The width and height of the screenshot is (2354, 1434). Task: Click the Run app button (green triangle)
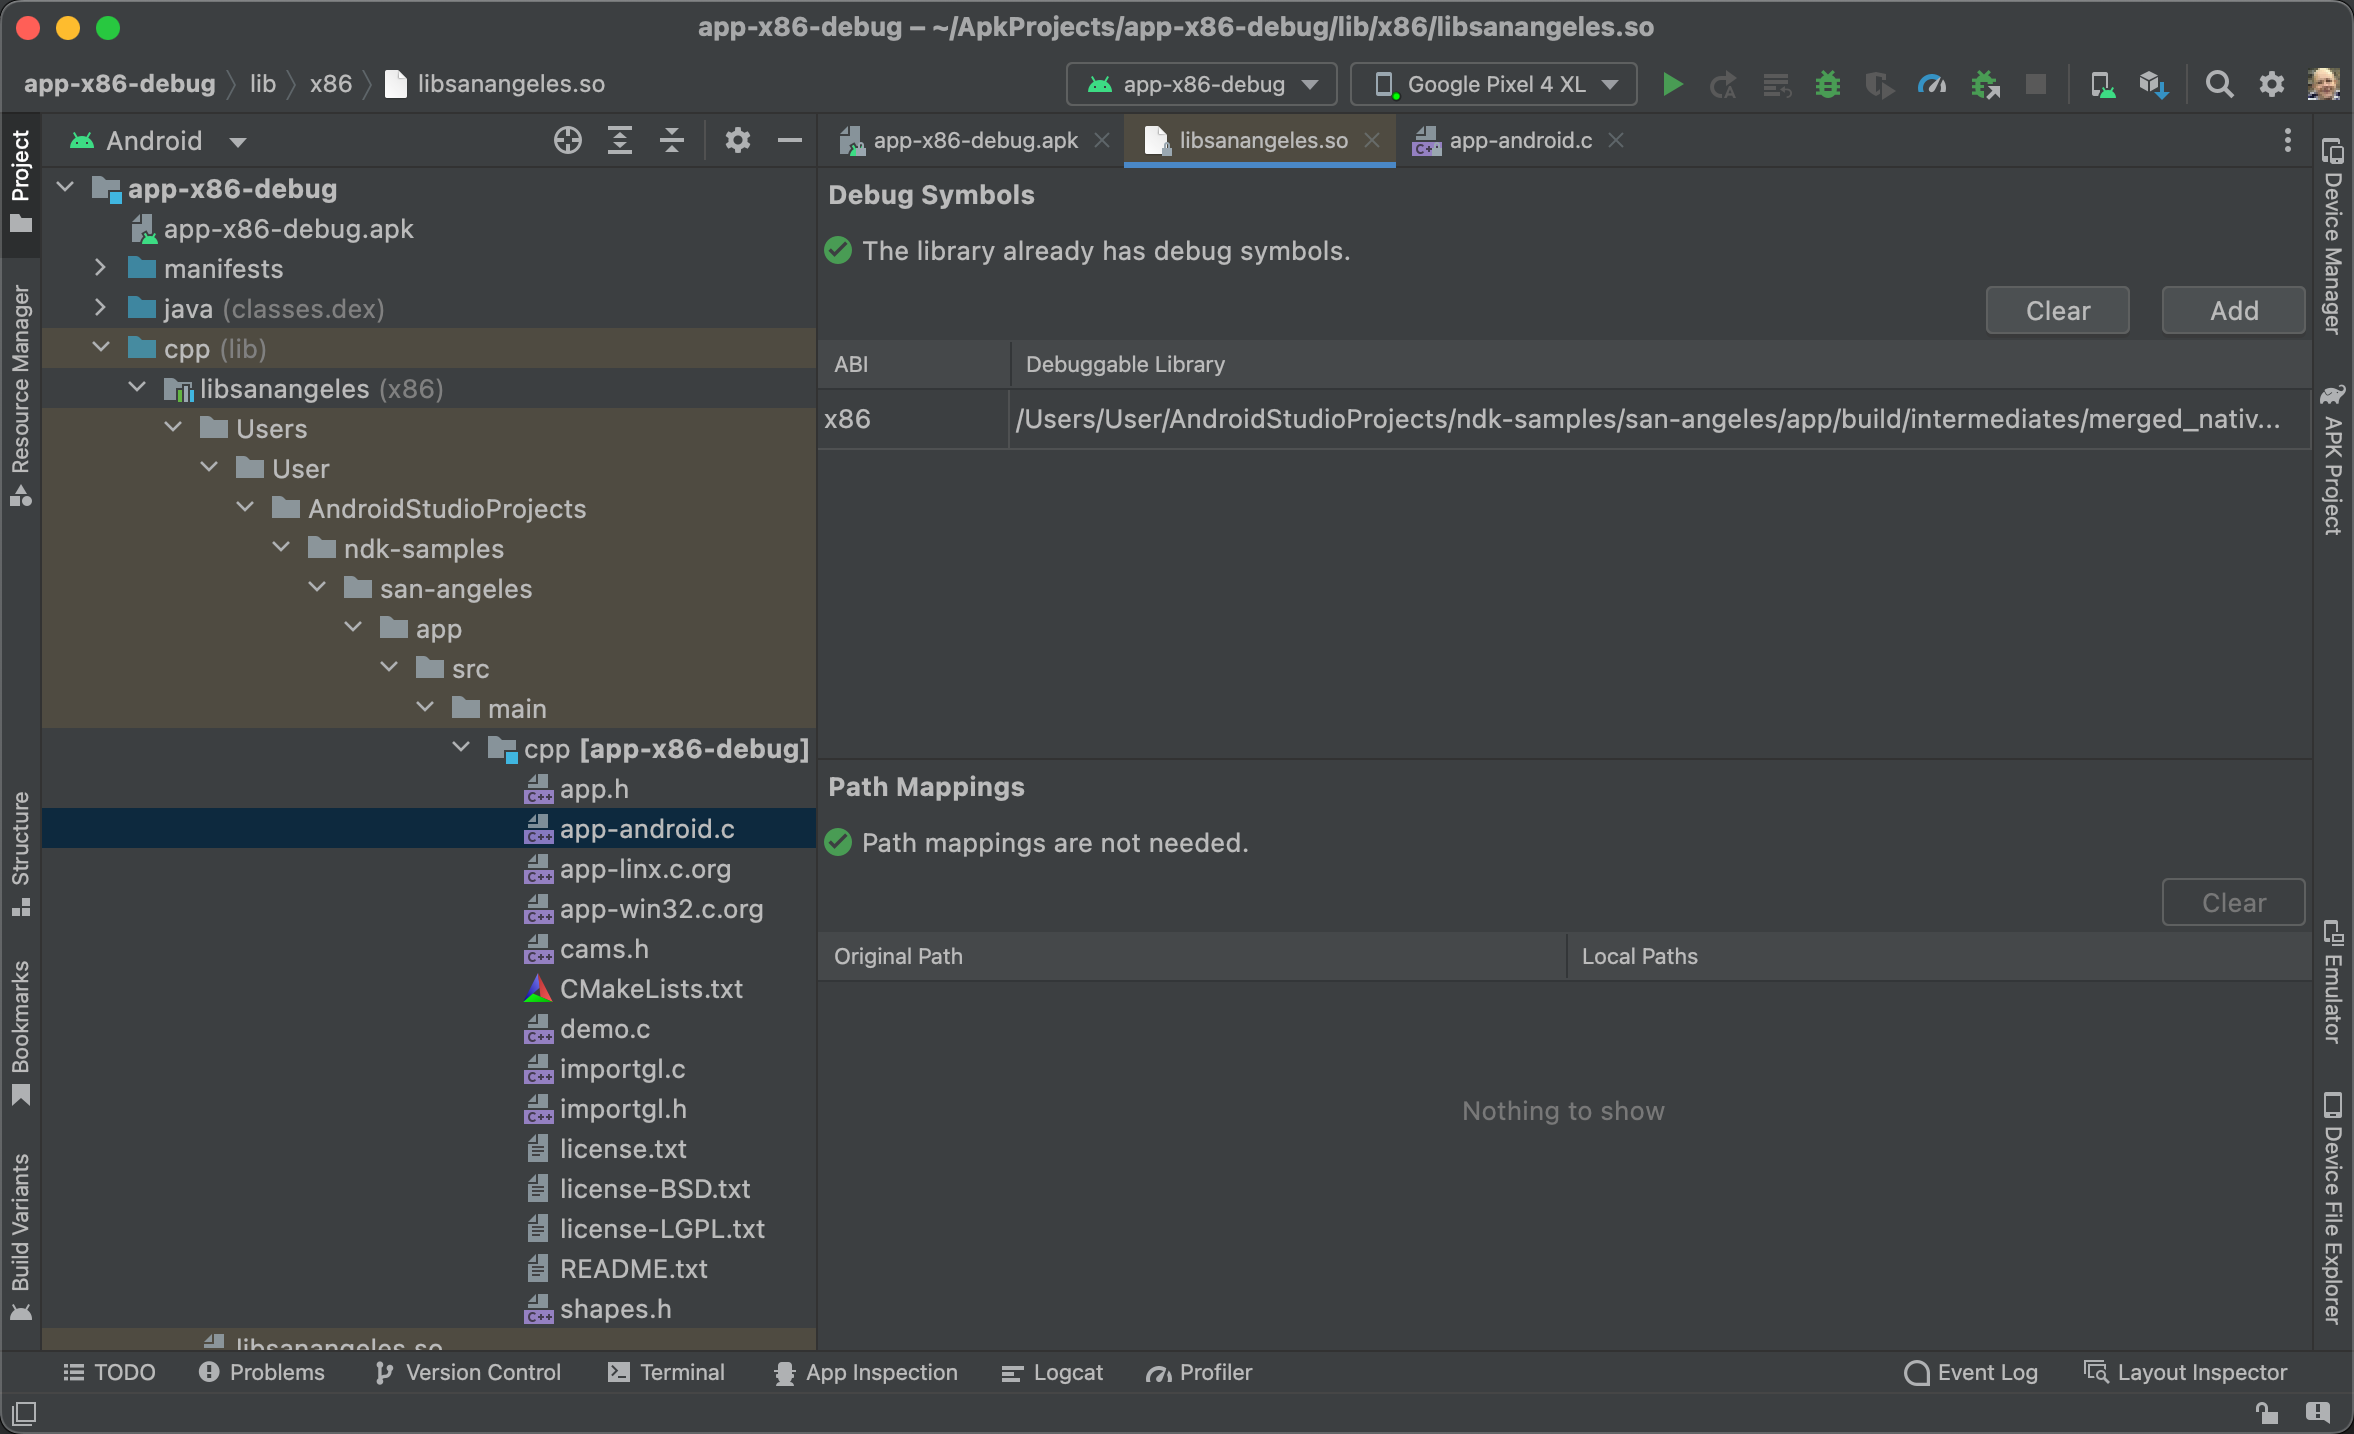tap(1671, 82)
